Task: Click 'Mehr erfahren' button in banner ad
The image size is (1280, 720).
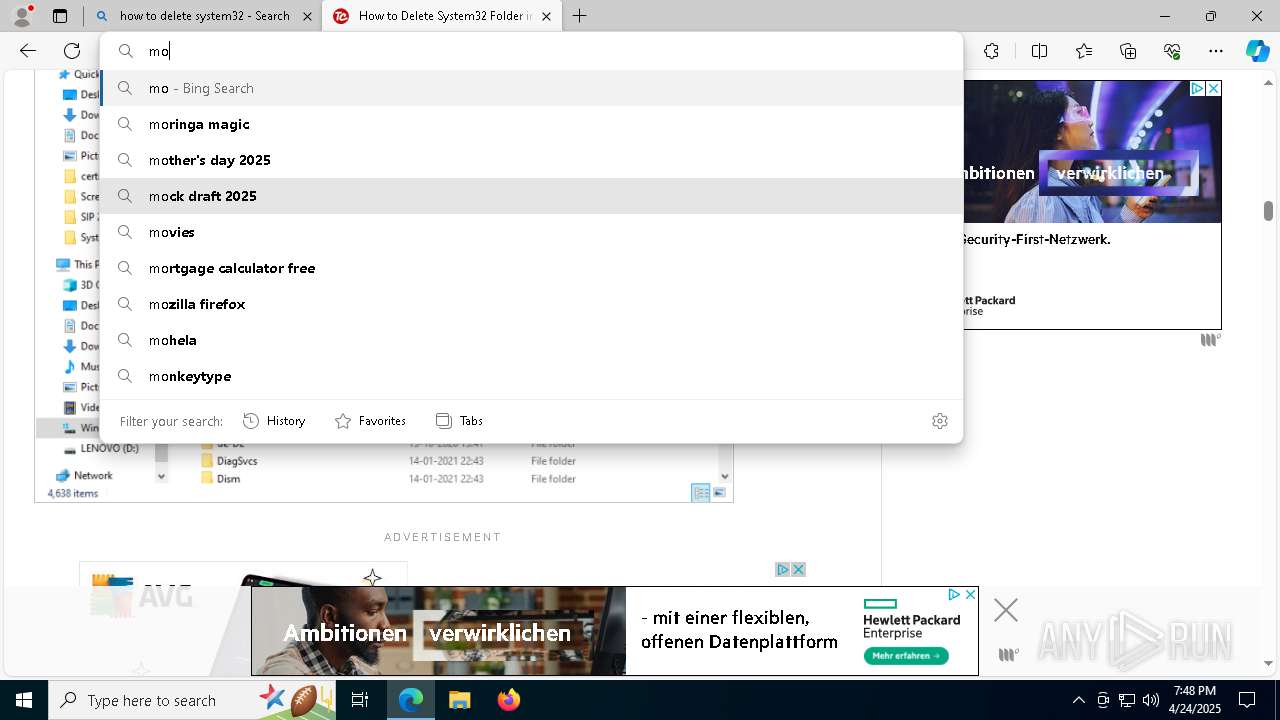Action: [906, 656]
